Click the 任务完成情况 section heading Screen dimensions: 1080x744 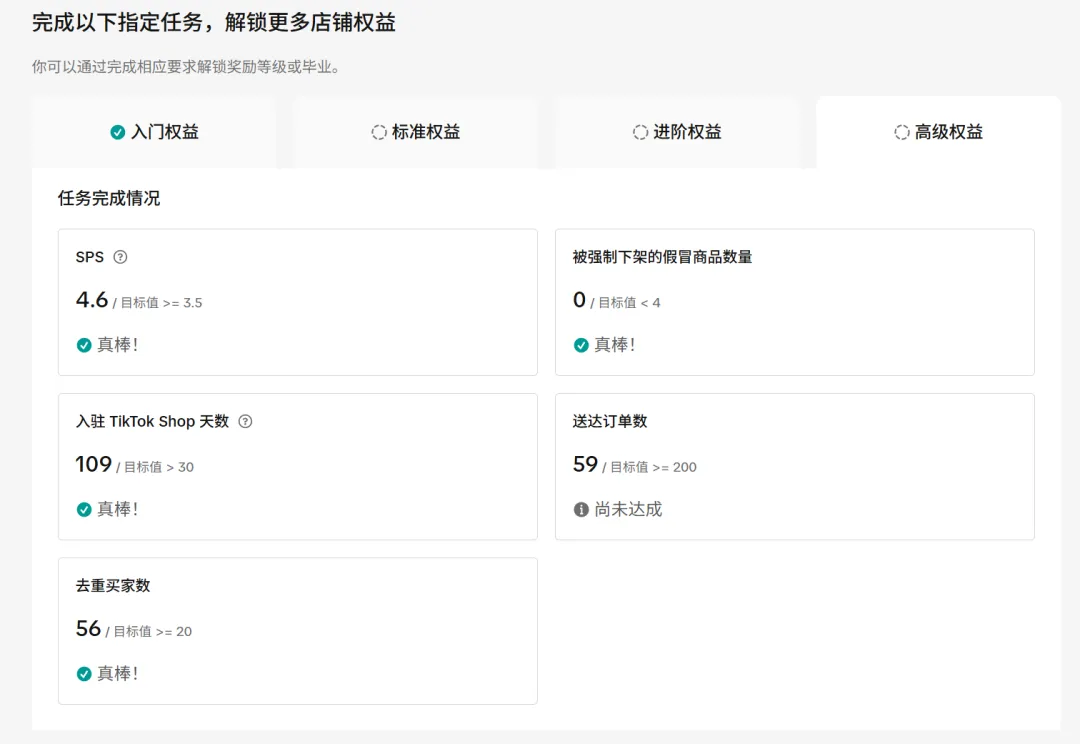click(x=109, y=198)
